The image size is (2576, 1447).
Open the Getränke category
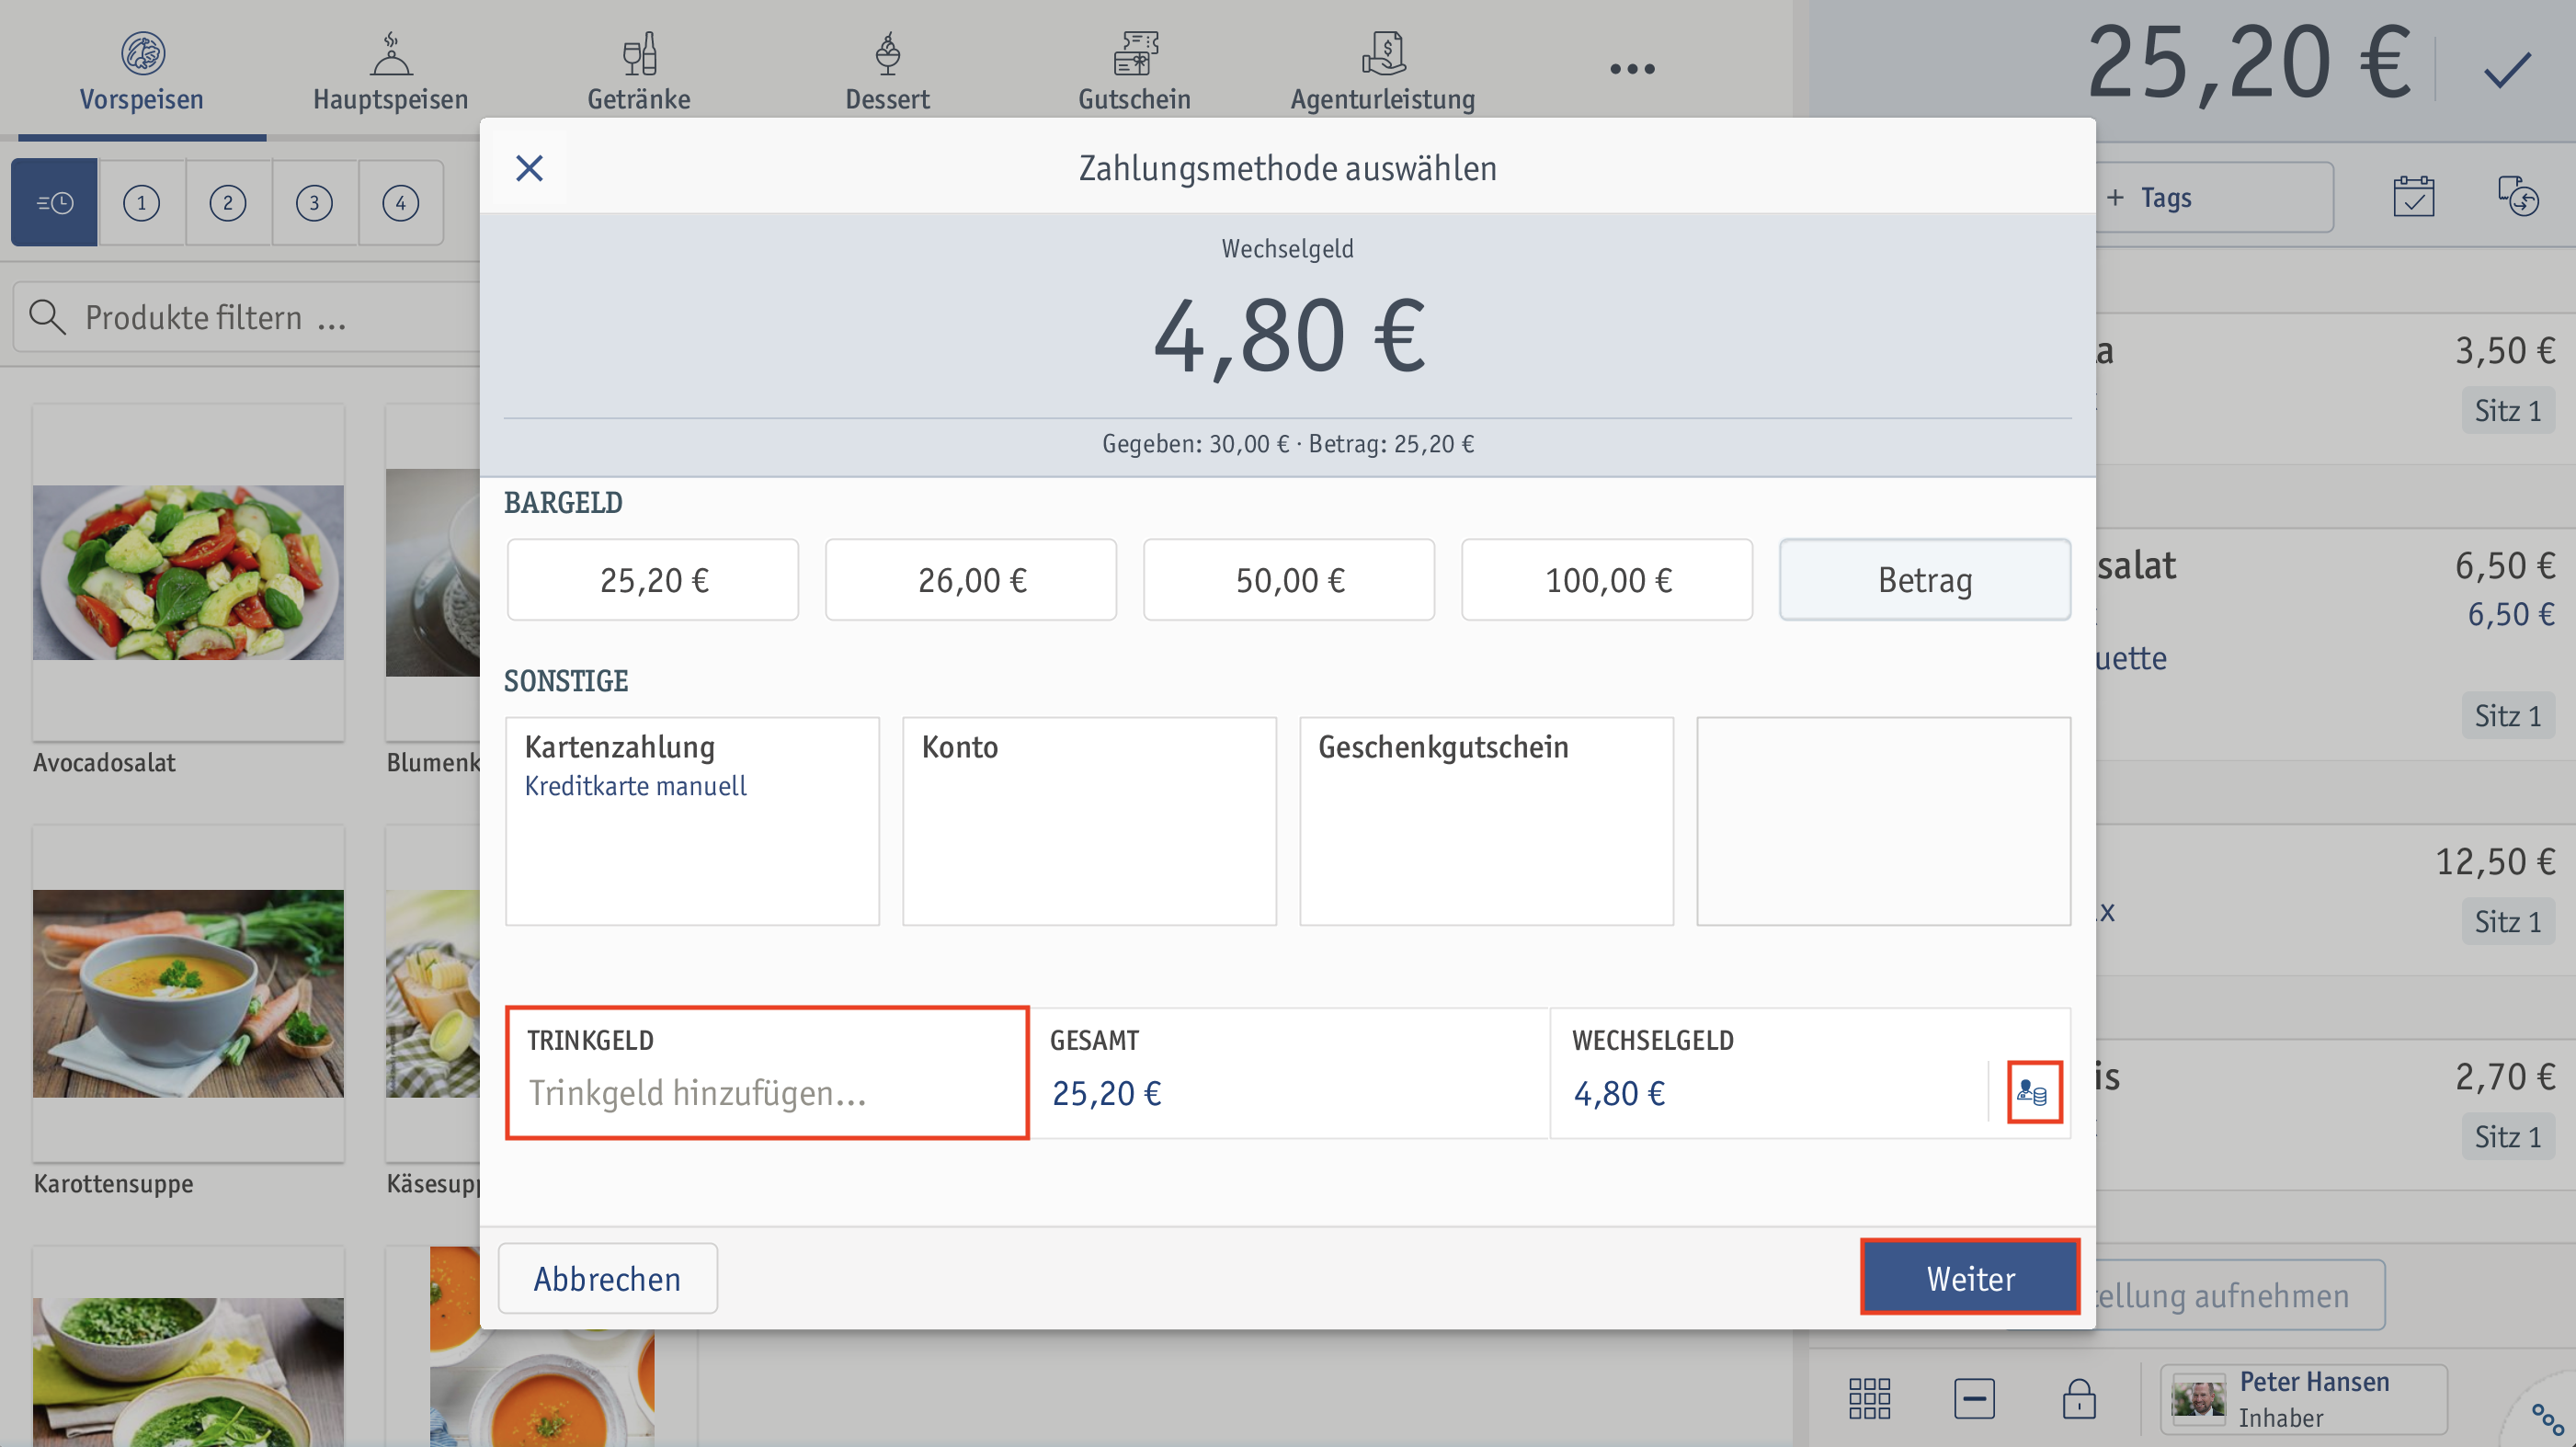coord(638,70)
